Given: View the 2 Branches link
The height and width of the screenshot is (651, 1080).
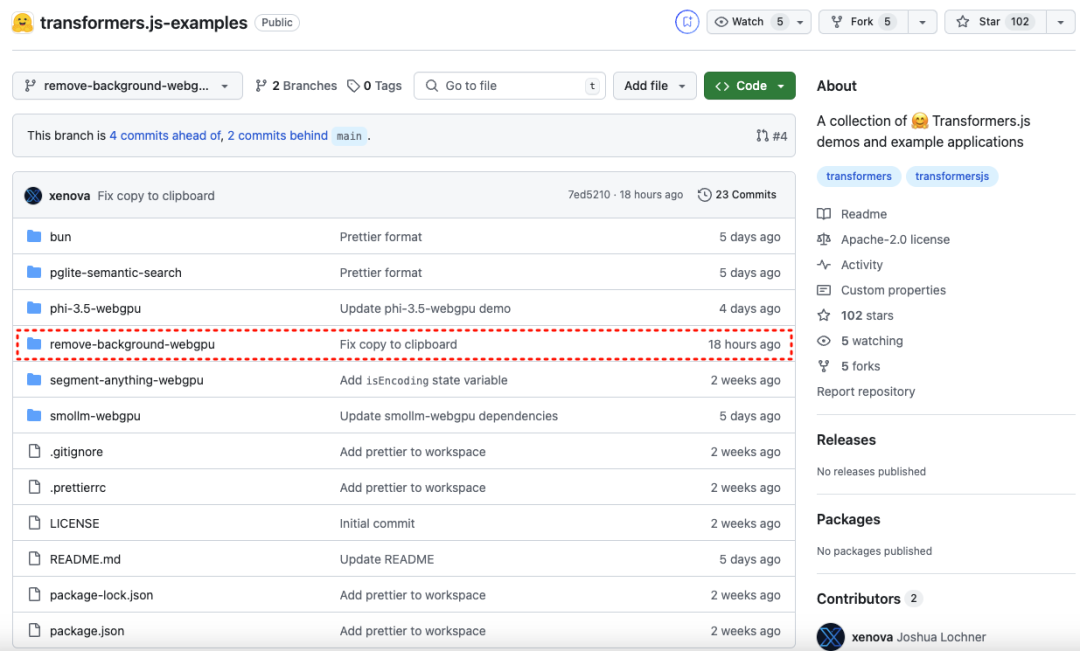Looking at the screenshot, I should pos(295,85).
